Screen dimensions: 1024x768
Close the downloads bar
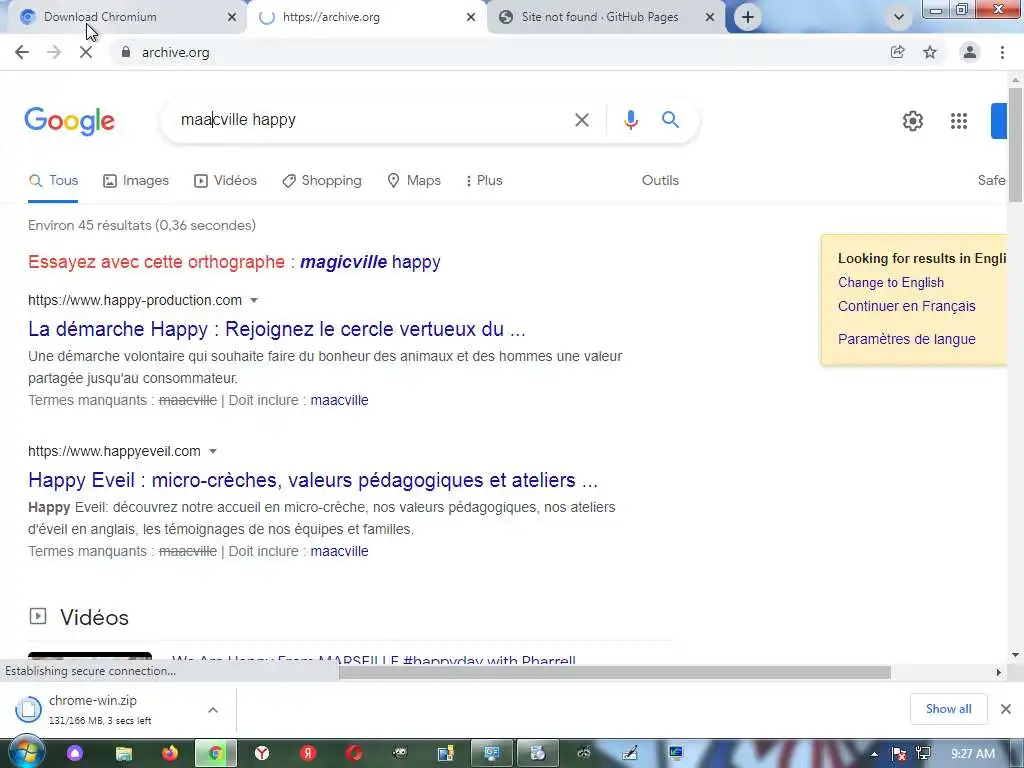point(1006,709)
